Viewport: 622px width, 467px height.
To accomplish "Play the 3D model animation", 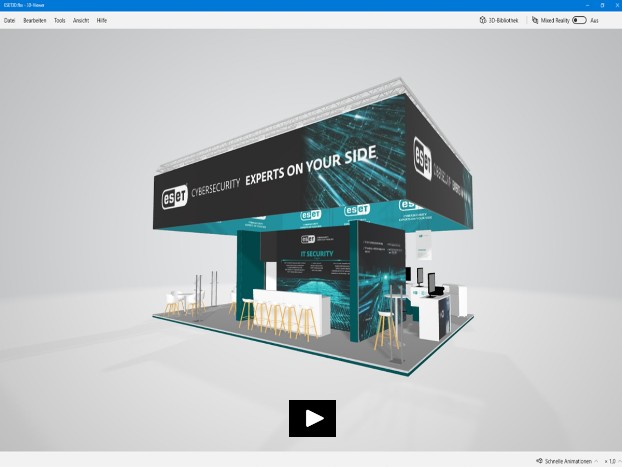I will tap(312, 418).
